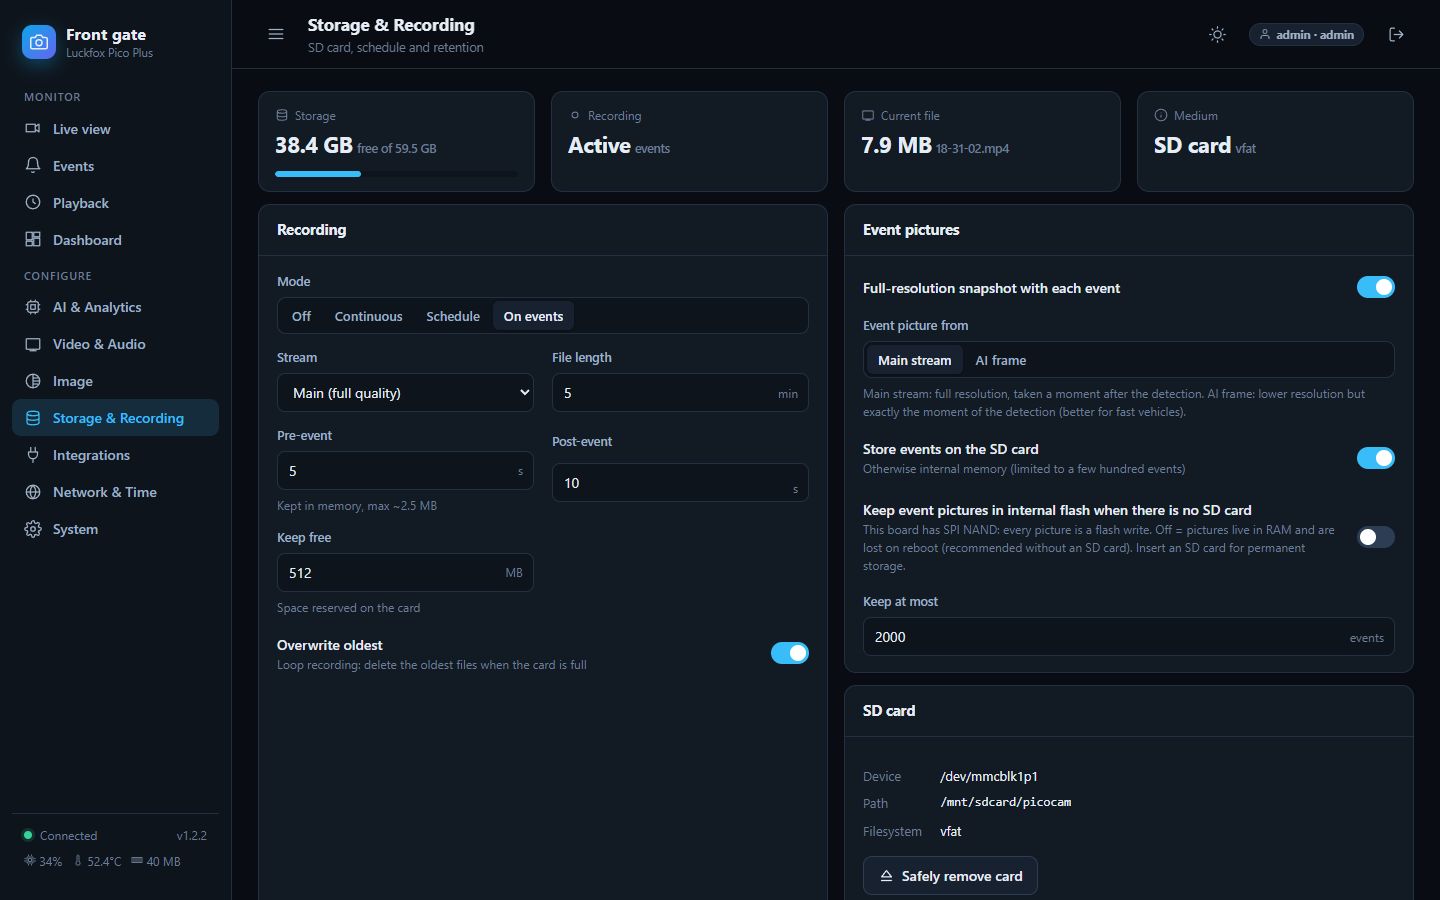Image resolution: width=1440 pixels, height=900 pixels.
Task: Click the Video & Audio monitor icon
Action: [x=33, y=344]
